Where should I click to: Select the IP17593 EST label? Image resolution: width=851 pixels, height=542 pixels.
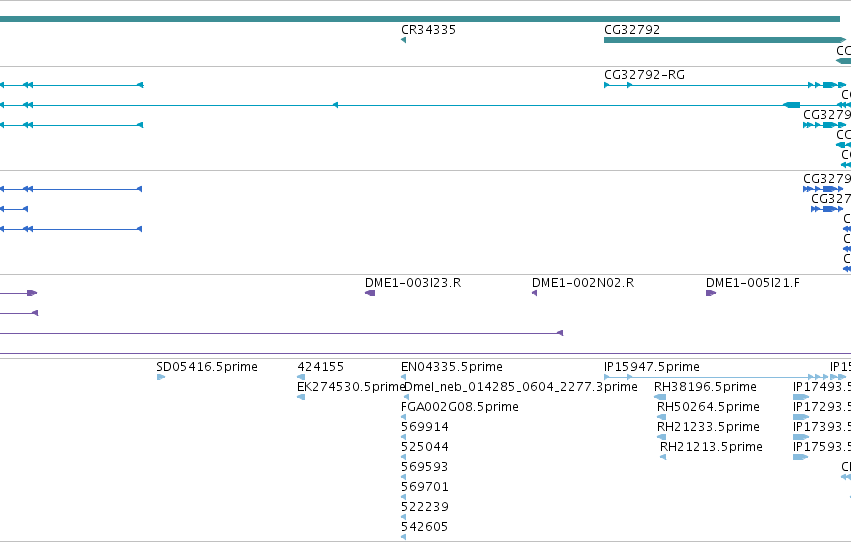[x=822, y=447]
